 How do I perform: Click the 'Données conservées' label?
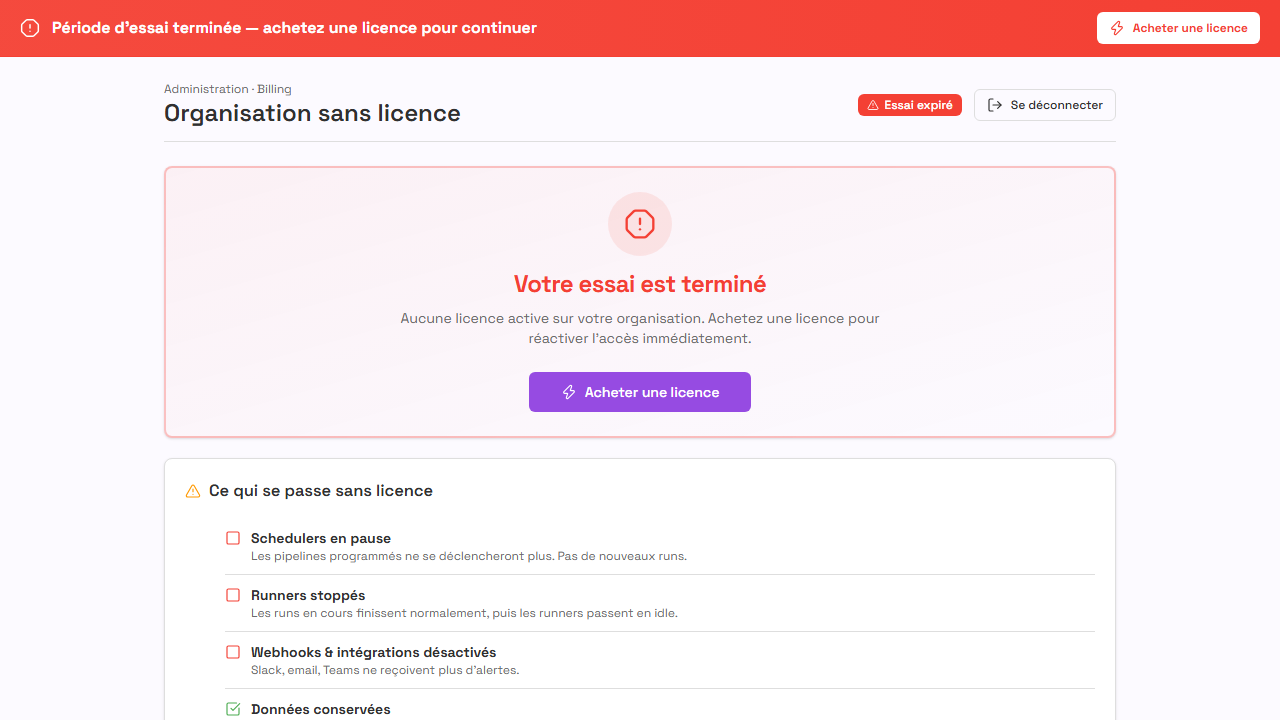pyautogui.click(x=321, y=709)
